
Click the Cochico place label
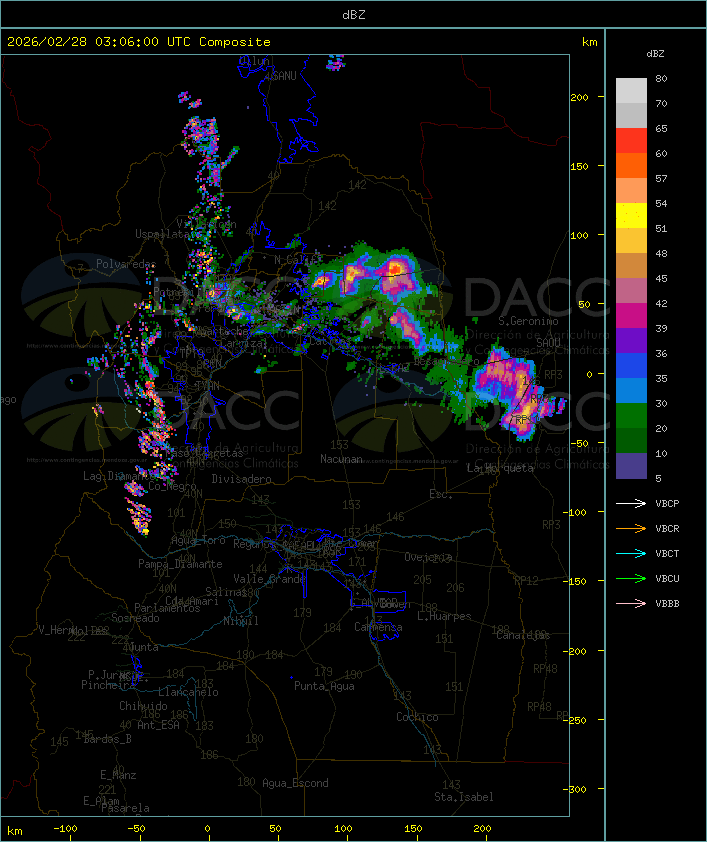(x=417, y=717)
